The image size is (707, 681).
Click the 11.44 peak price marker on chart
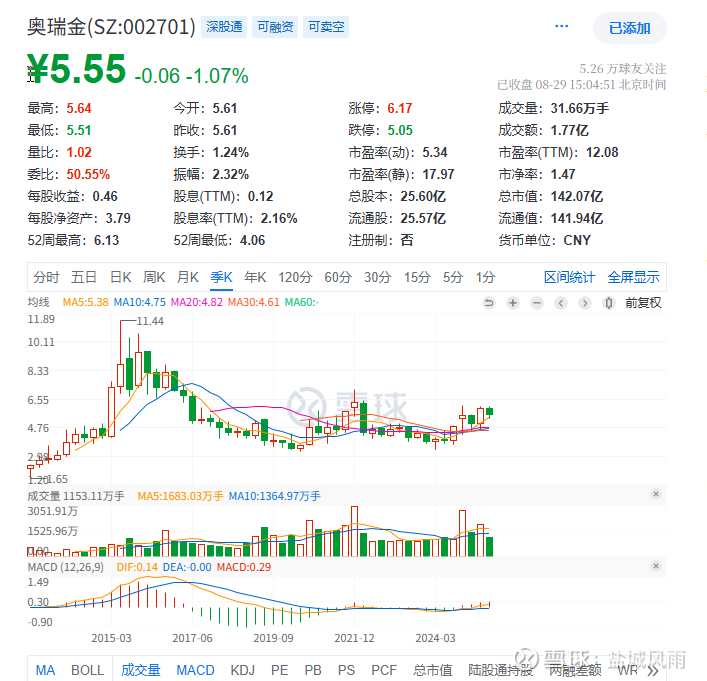point(150,321)
